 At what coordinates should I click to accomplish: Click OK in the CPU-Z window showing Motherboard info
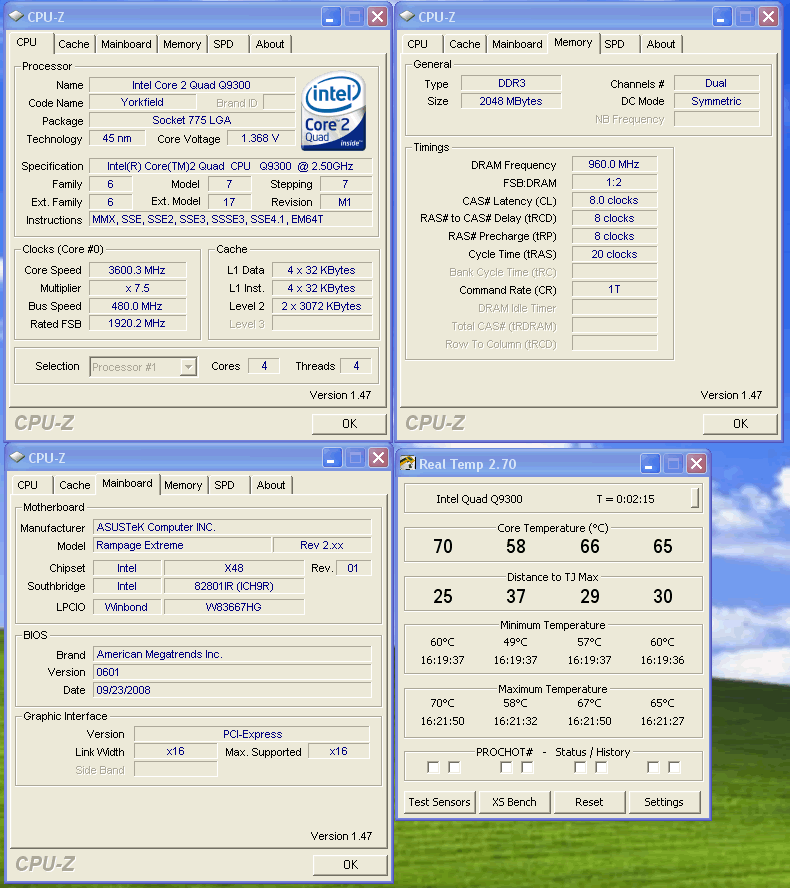tap(351, 865)
